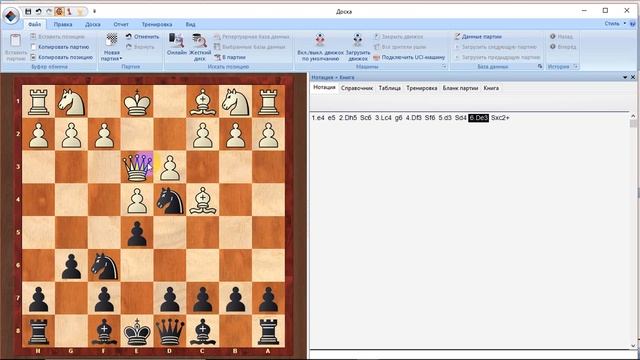Click the white queen on the board

pos(137,167)
